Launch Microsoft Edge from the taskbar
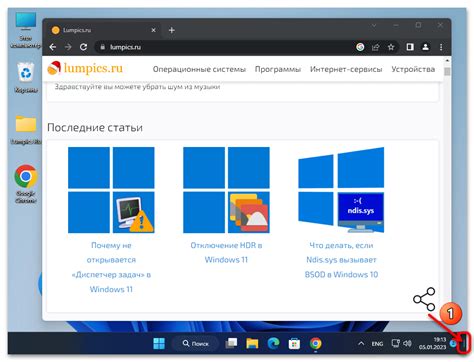Viewport: 474px width, 362px height. pos(273,343)
